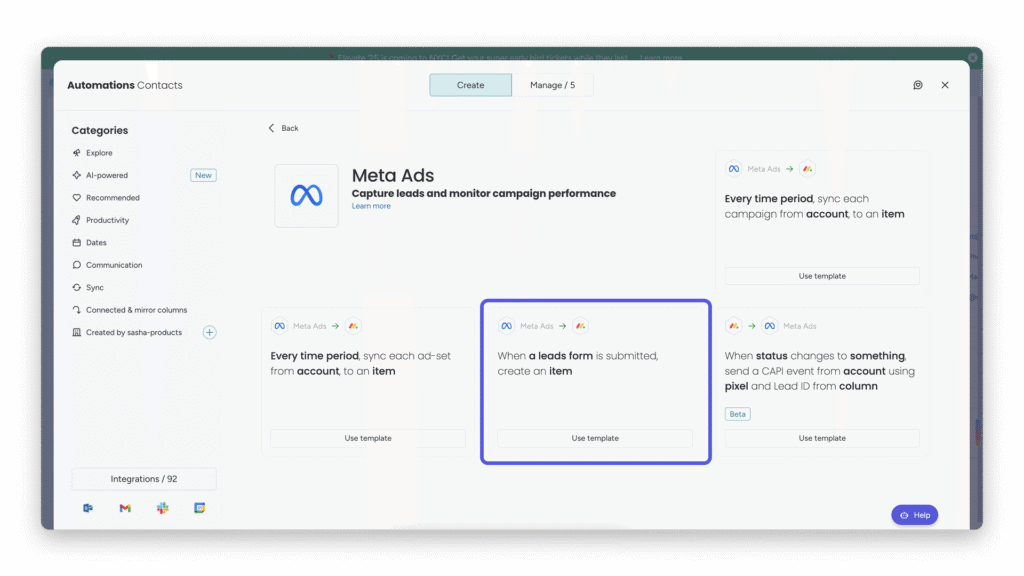
Task: Open Created by sasha-products category
Action: click(134, 332)
